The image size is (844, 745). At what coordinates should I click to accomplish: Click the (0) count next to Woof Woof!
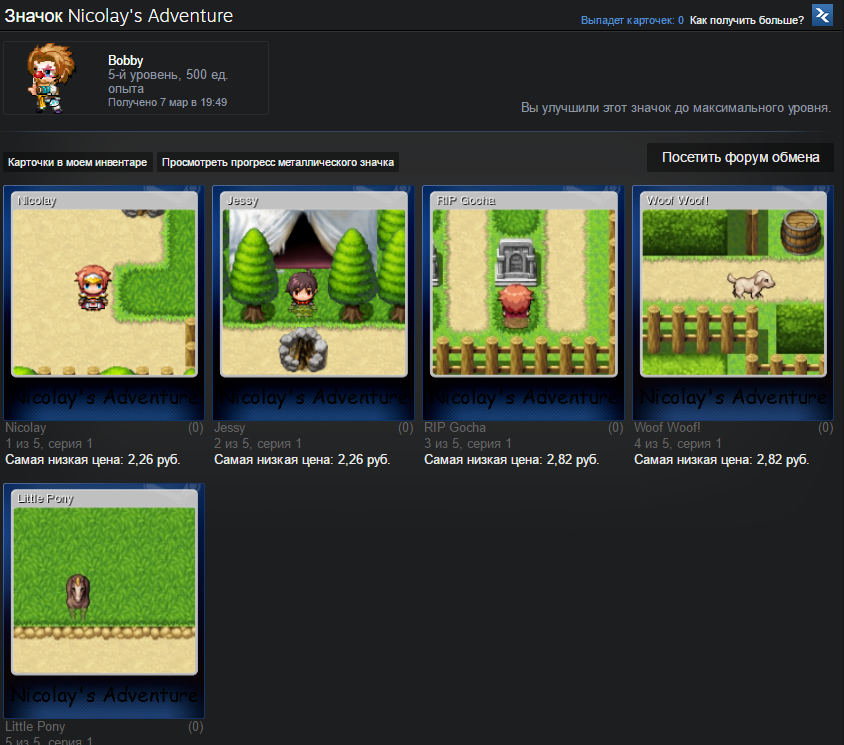pos(826,428)
